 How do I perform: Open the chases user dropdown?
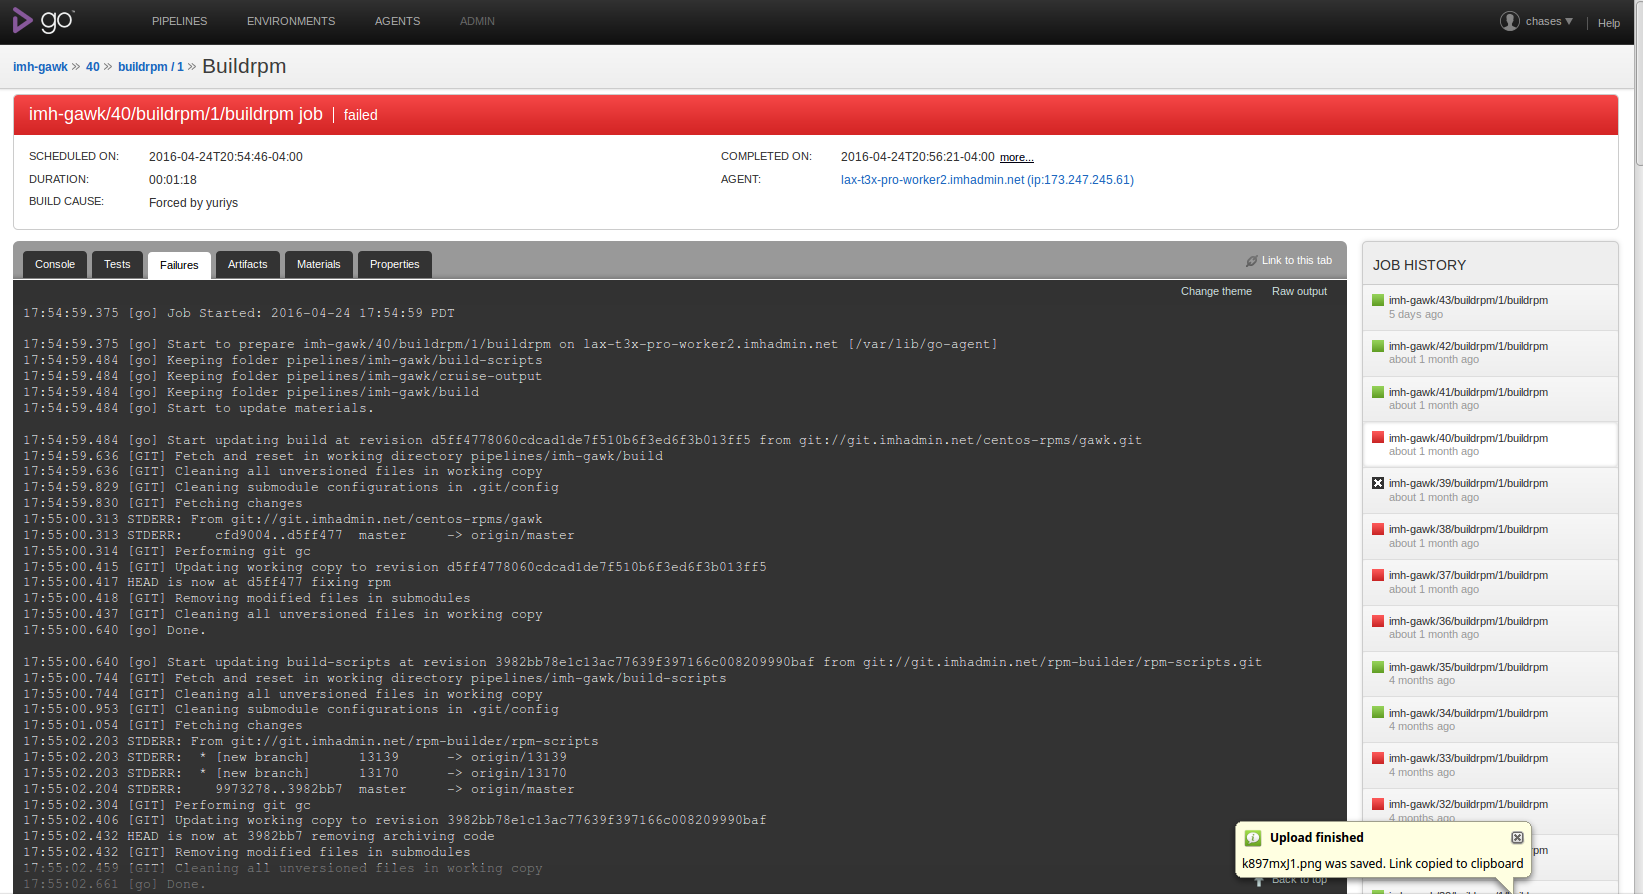(1548, 21)
